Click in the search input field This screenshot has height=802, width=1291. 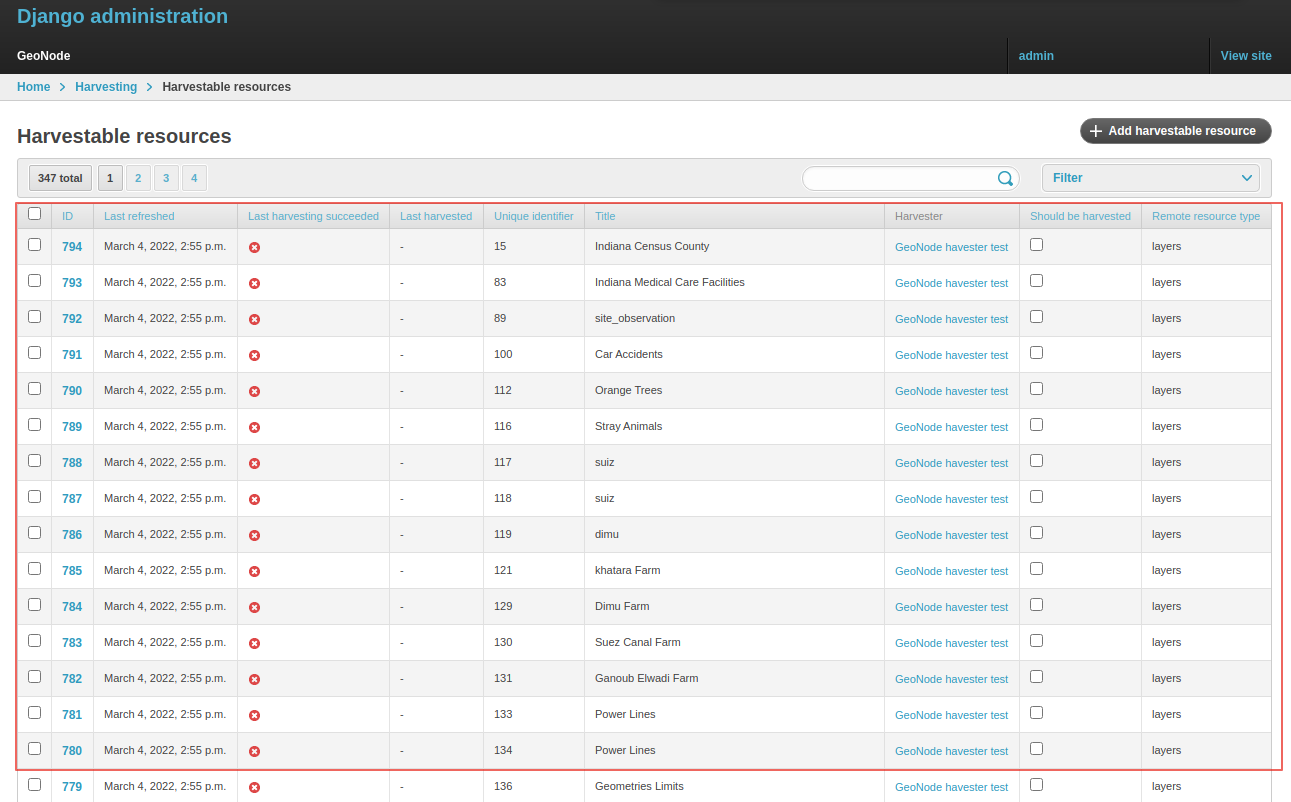900,178
